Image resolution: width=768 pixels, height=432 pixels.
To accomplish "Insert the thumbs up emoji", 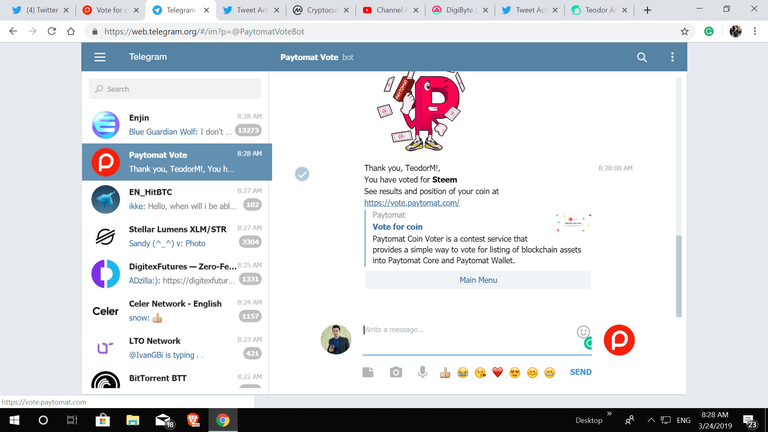I will pyautogui.click(x=445, y=373).
